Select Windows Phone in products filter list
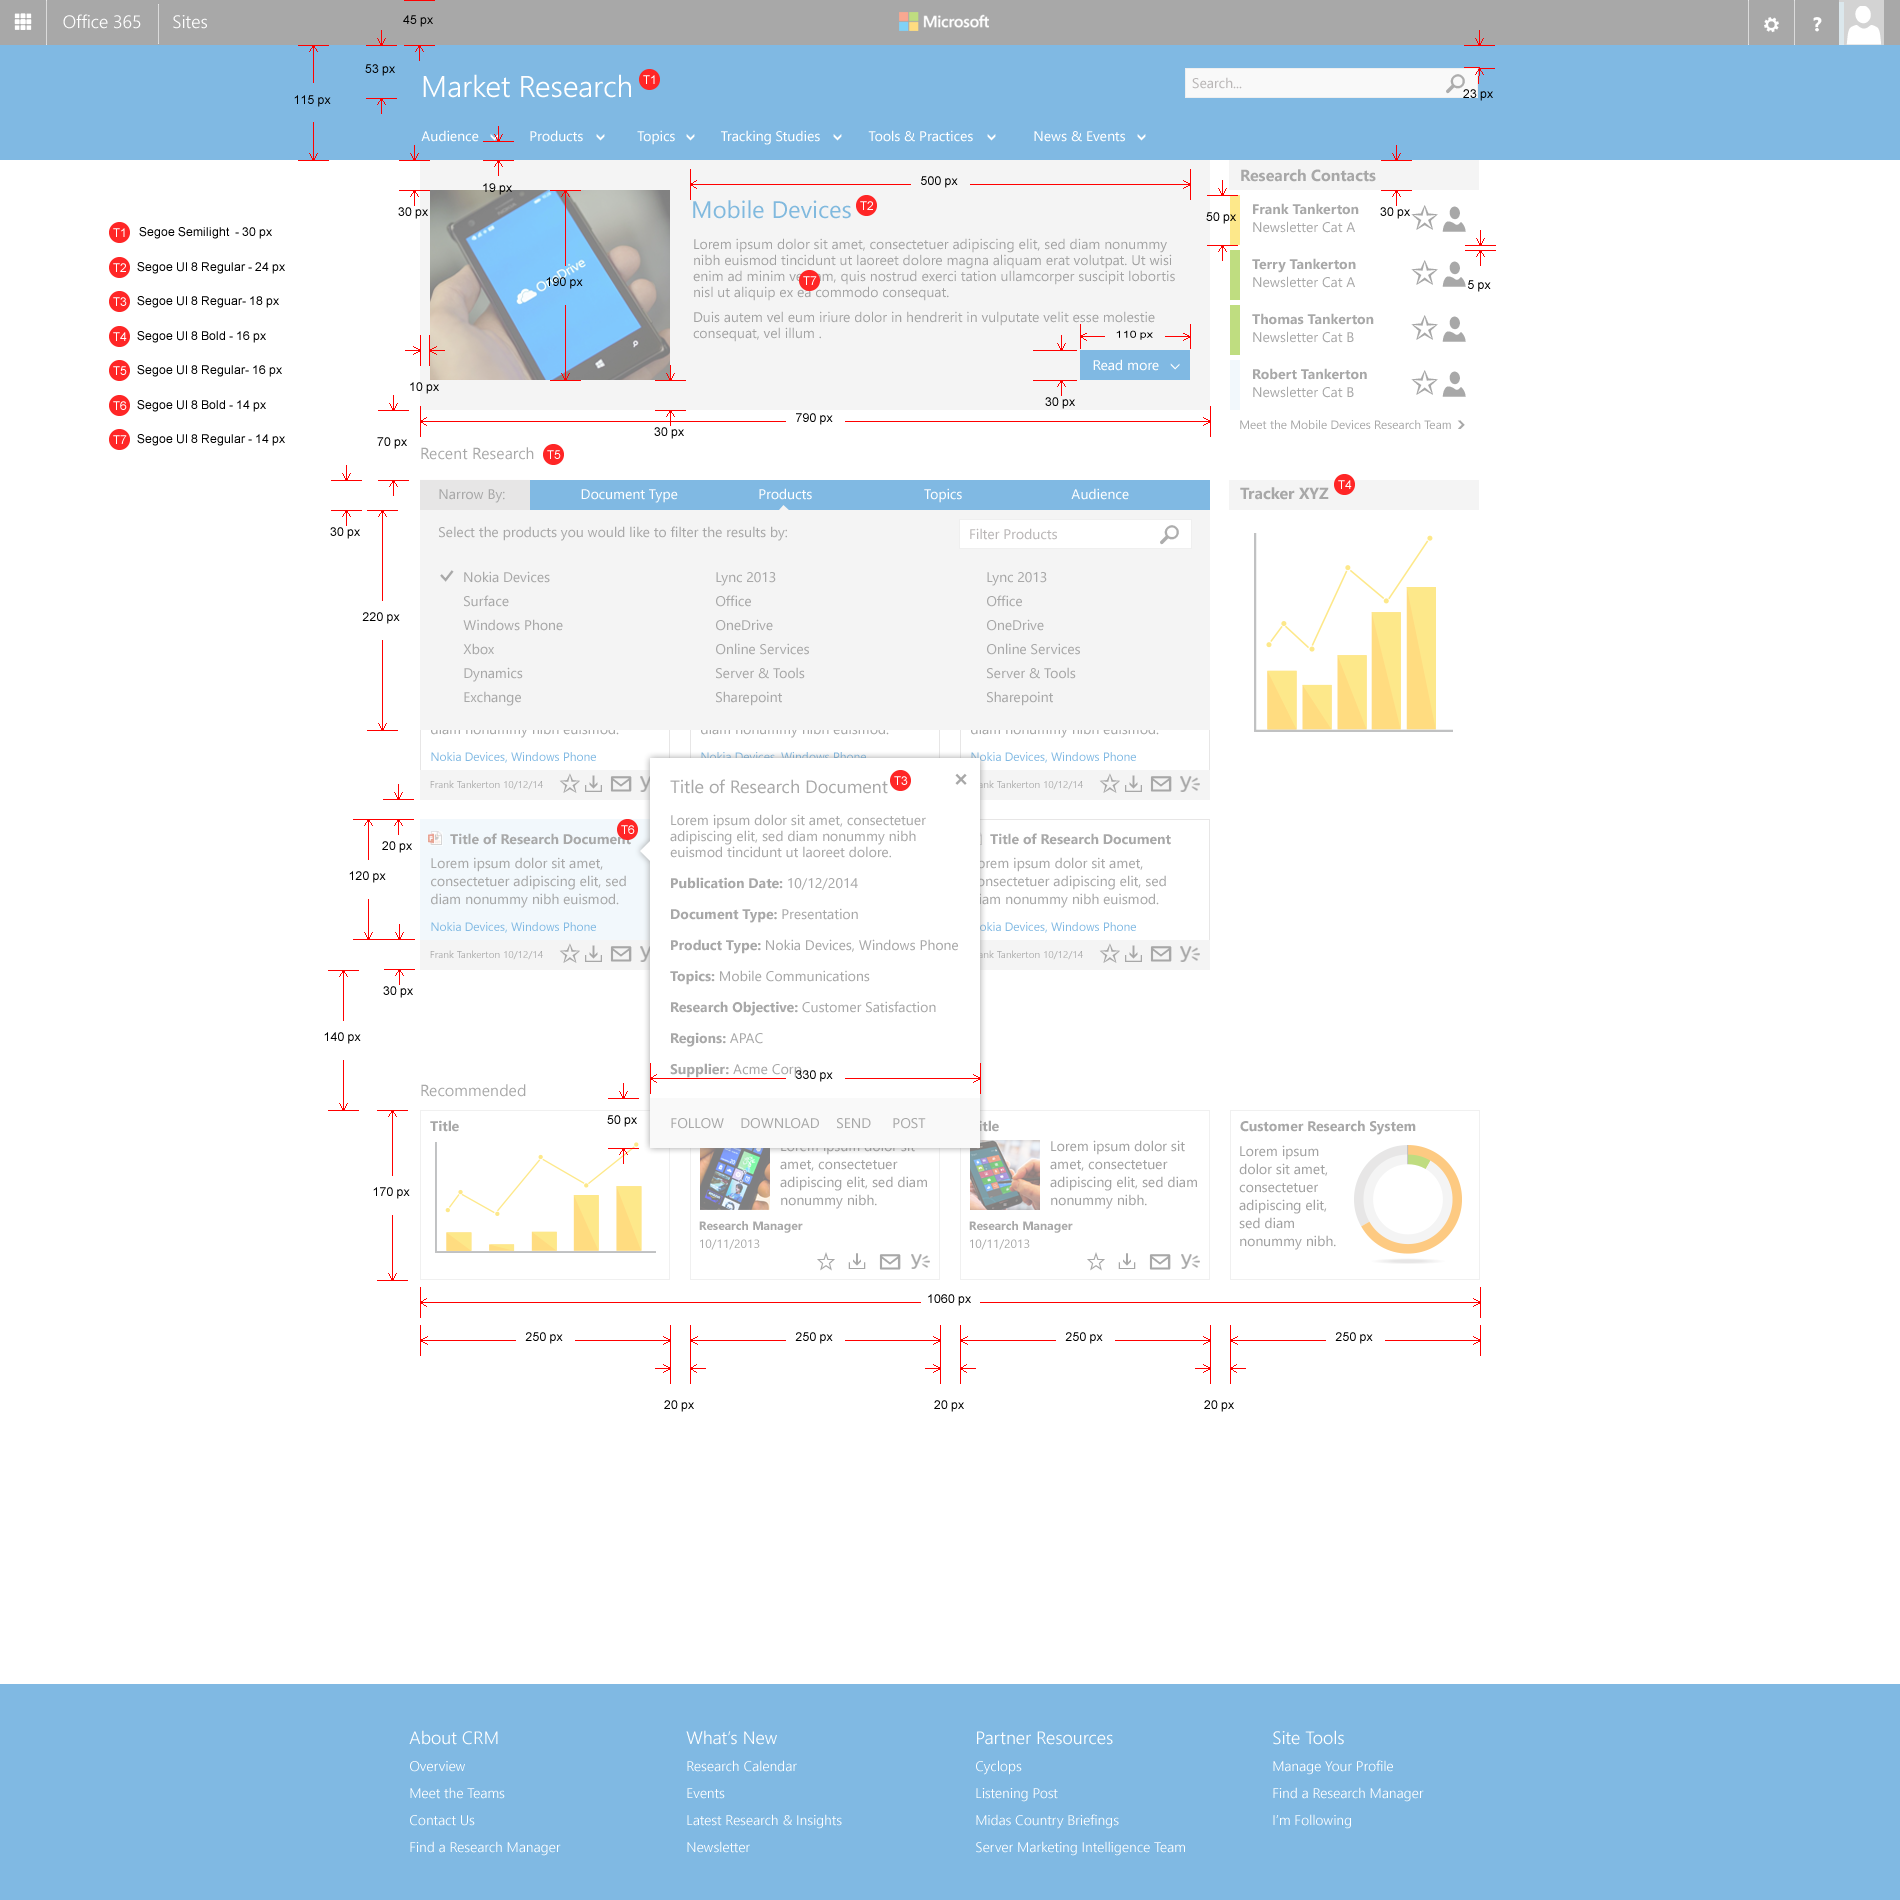Screen dimensions: 1900x1900 513,625
